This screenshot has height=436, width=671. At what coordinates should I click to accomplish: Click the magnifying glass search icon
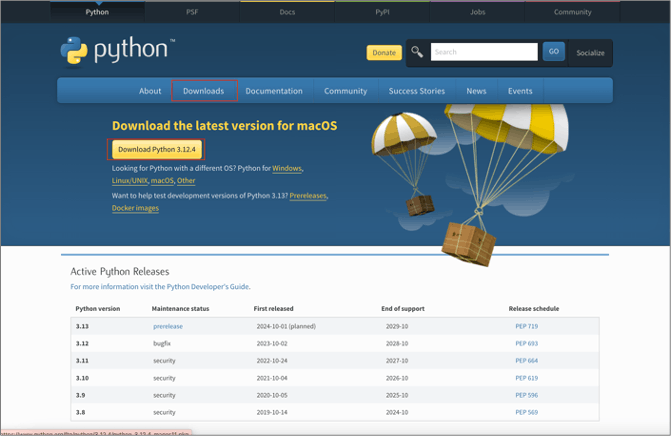coord(417,52)
